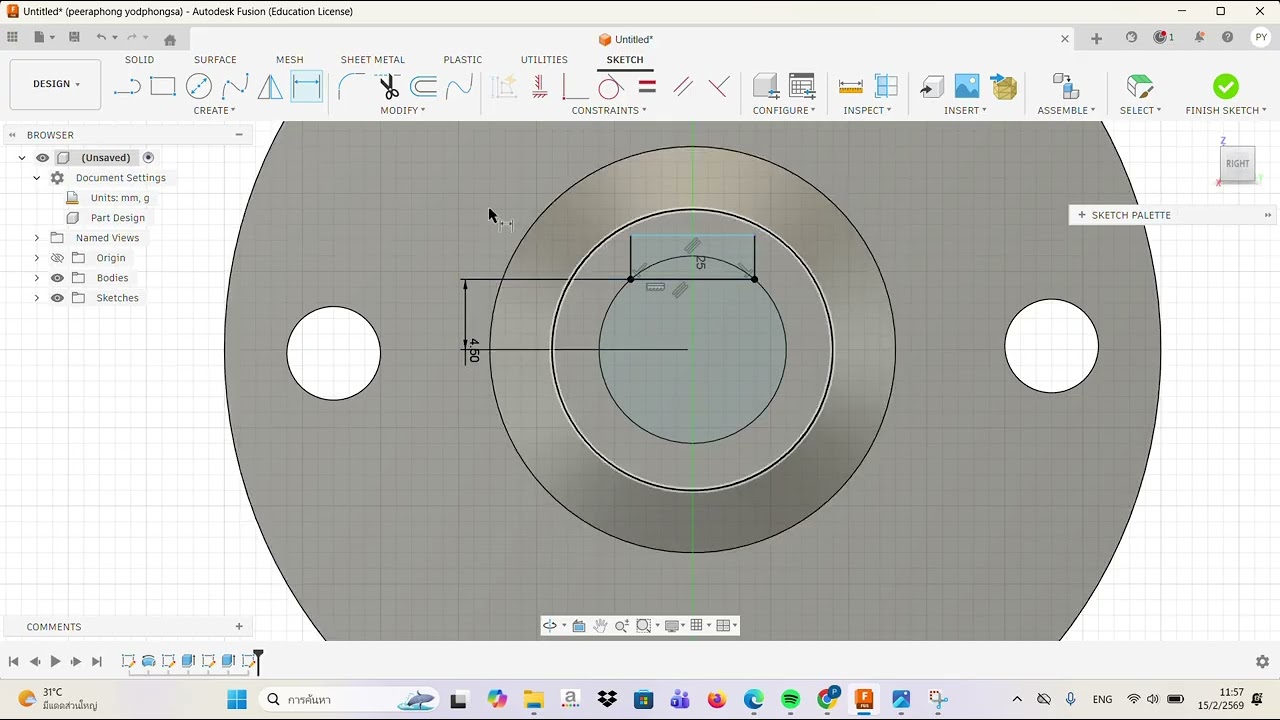
Task: Select the Fillet tool in Modify
Action: [x=351, y=87]
